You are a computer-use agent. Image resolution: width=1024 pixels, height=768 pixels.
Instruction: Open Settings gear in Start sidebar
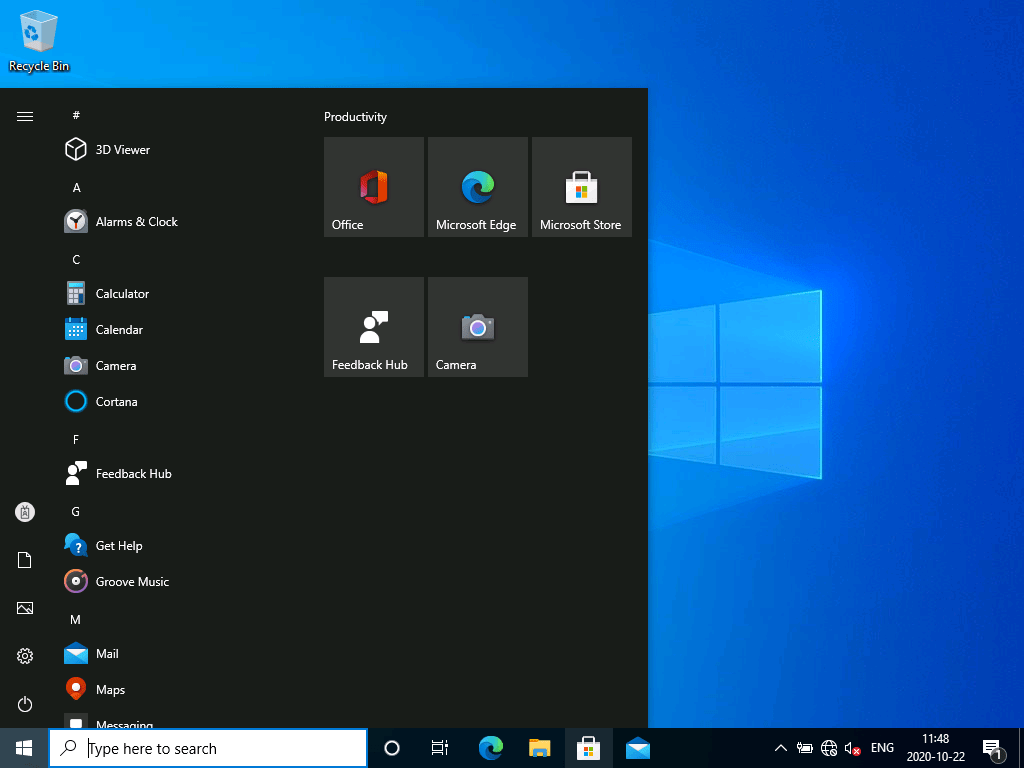(25, 656)
